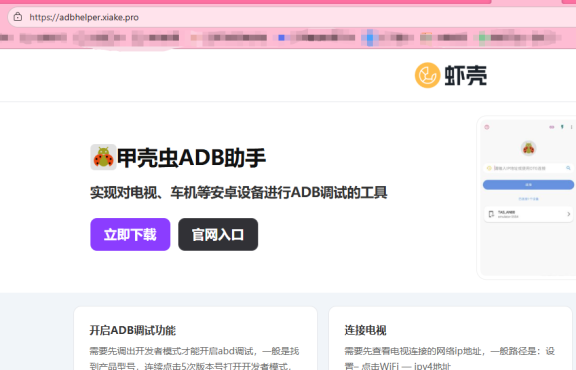Click the 甲壳虫ADB助手 heading
Viewport: 576px width, 370px height.
click(x=191, y=158)
